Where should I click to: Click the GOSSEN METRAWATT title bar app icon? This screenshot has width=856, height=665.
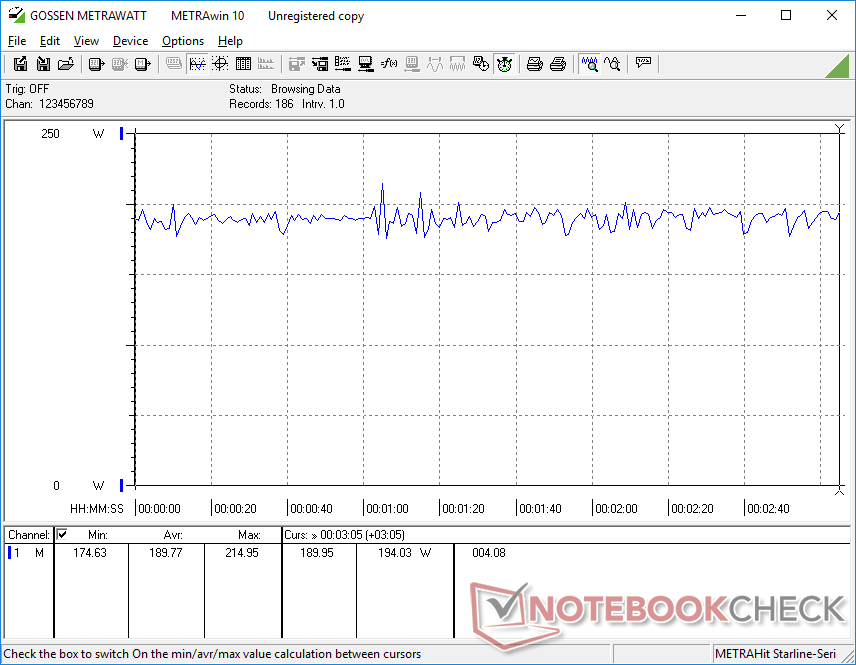click(x=16, y=15)
